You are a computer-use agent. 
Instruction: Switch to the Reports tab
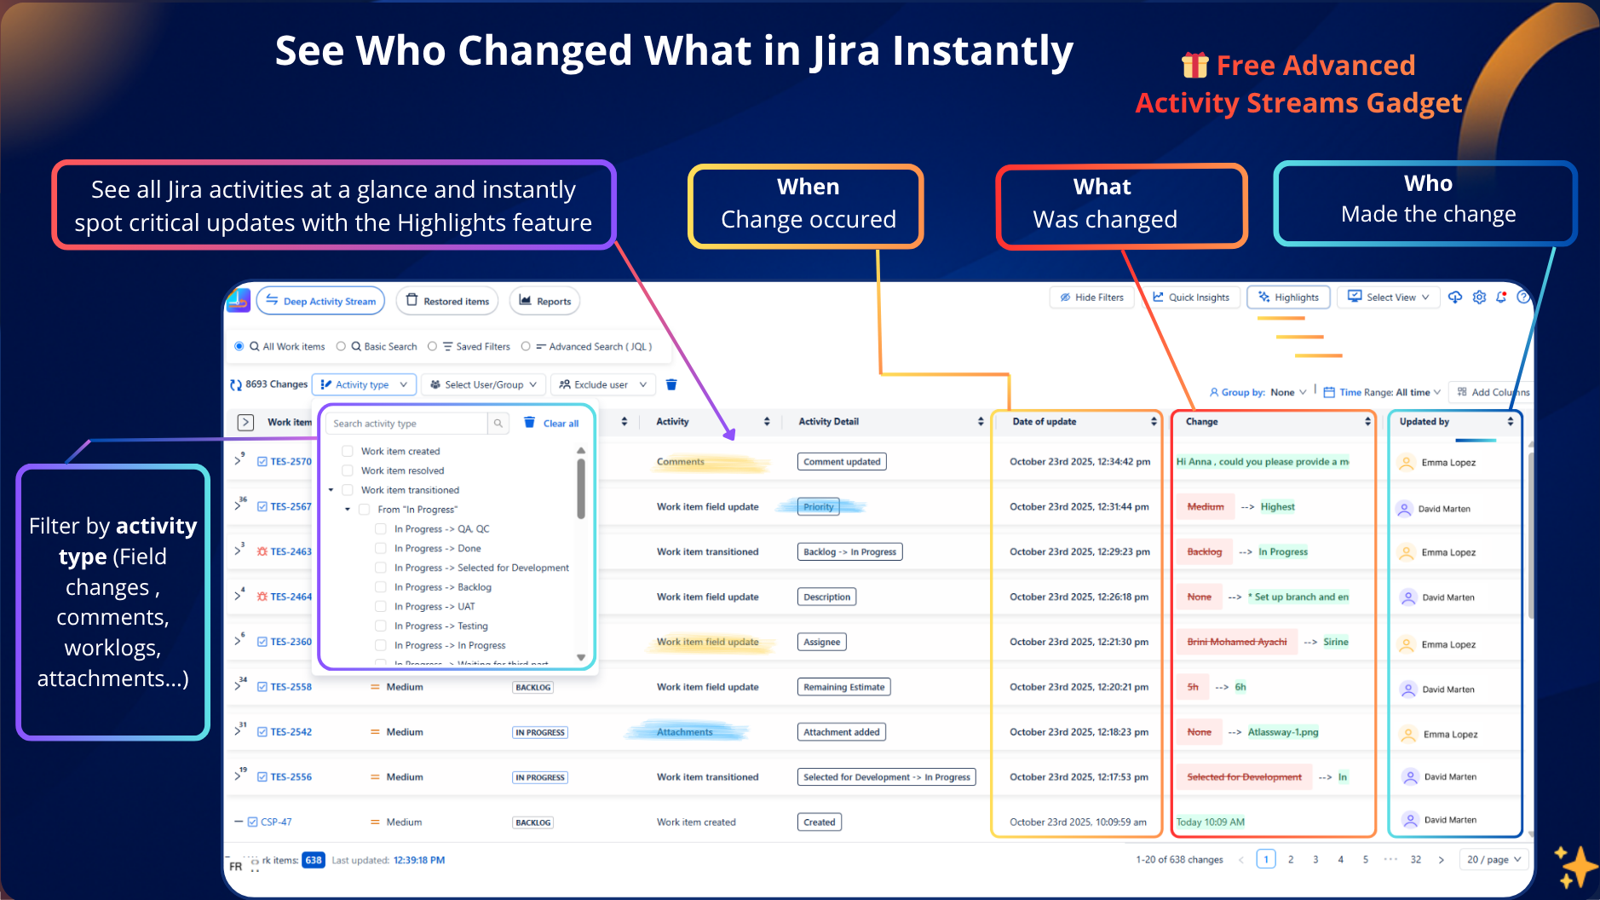pos(545,300)
